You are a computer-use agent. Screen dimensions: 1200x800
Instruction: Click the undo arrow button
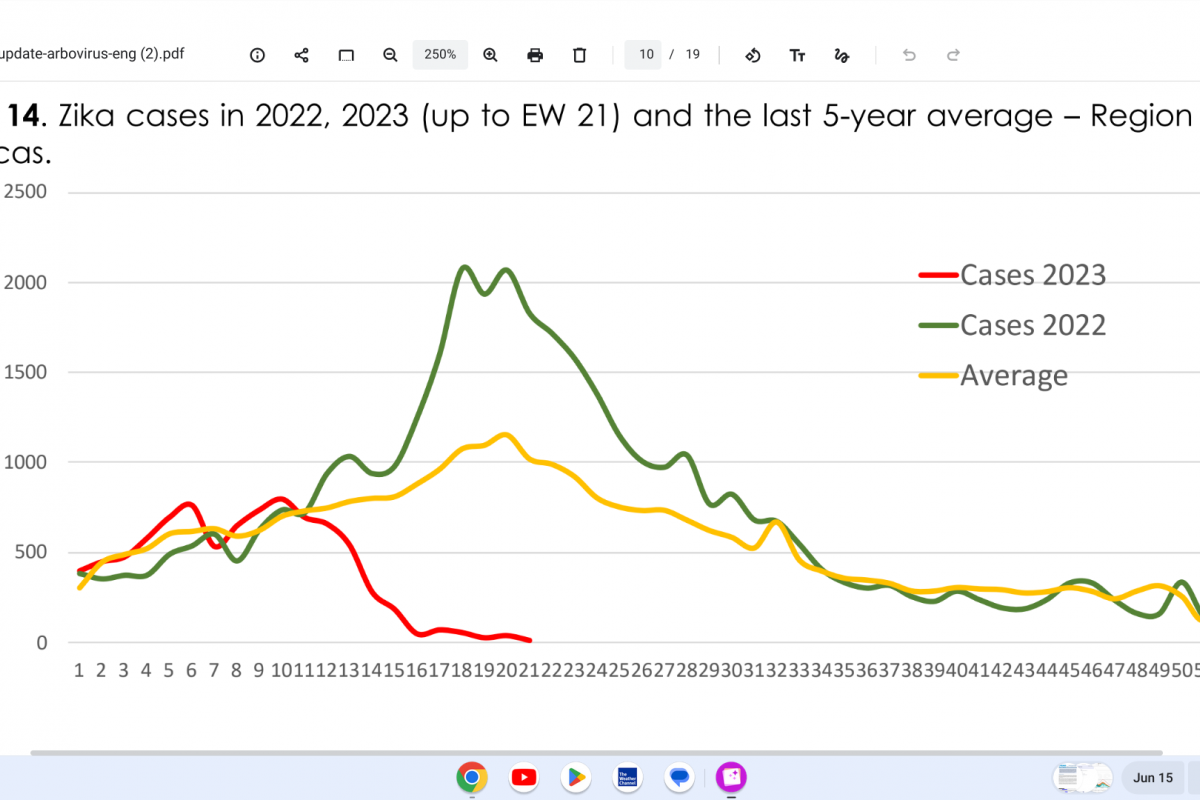coord(909,55)
